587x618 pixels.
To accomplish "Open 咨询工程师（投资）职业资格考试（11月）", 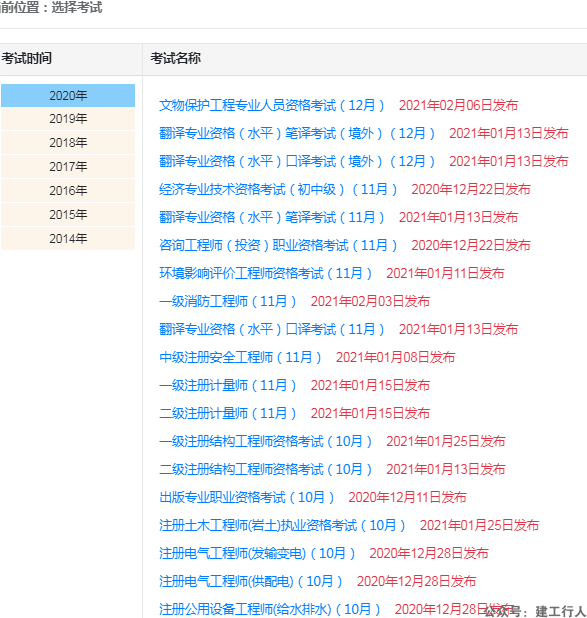I will (x=278, y=245).
